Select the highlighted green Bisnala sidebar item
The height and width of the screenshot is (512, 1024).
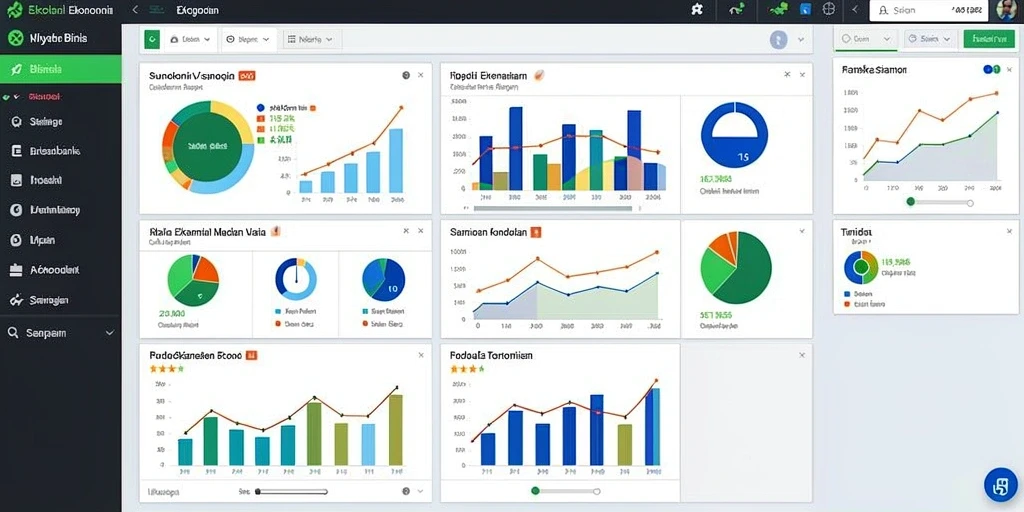tap(60, 69)
